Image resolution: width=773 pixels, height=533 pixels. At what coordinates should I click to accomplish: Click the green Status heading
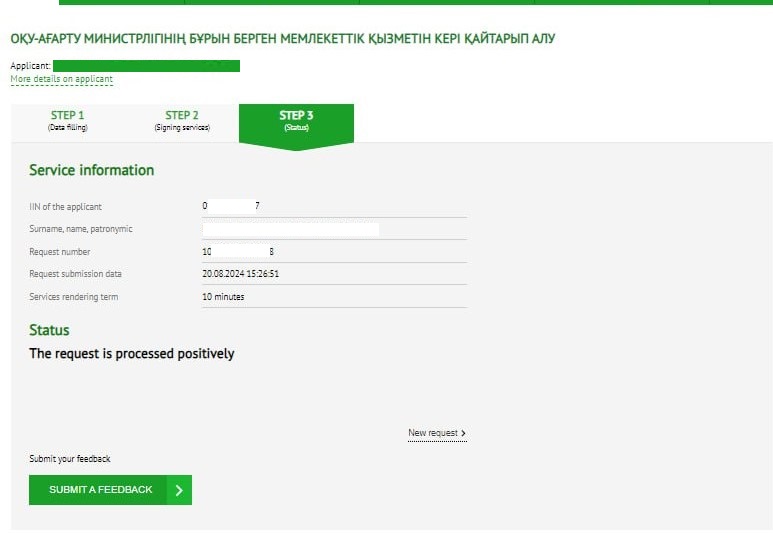[49, 330]
